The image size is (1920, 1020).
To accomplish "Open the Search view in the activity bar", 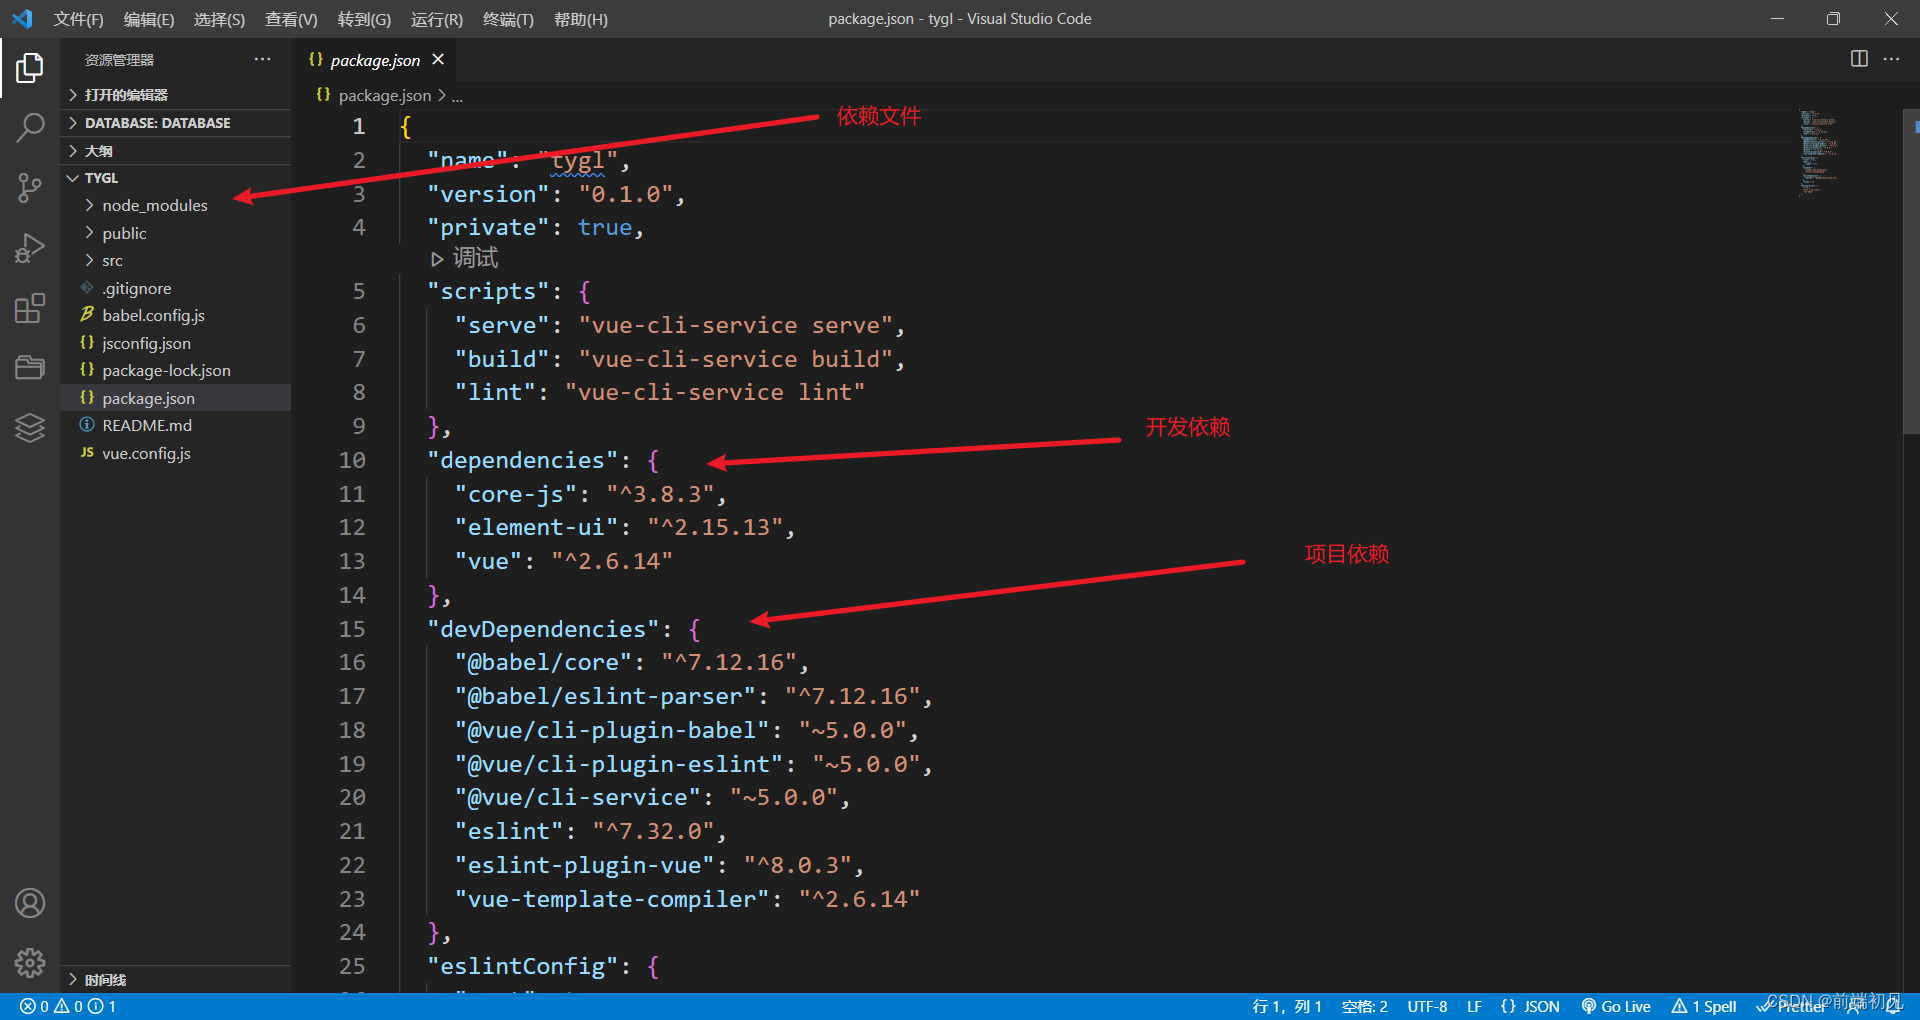I will pyautogui.click(x=30, y=127).
